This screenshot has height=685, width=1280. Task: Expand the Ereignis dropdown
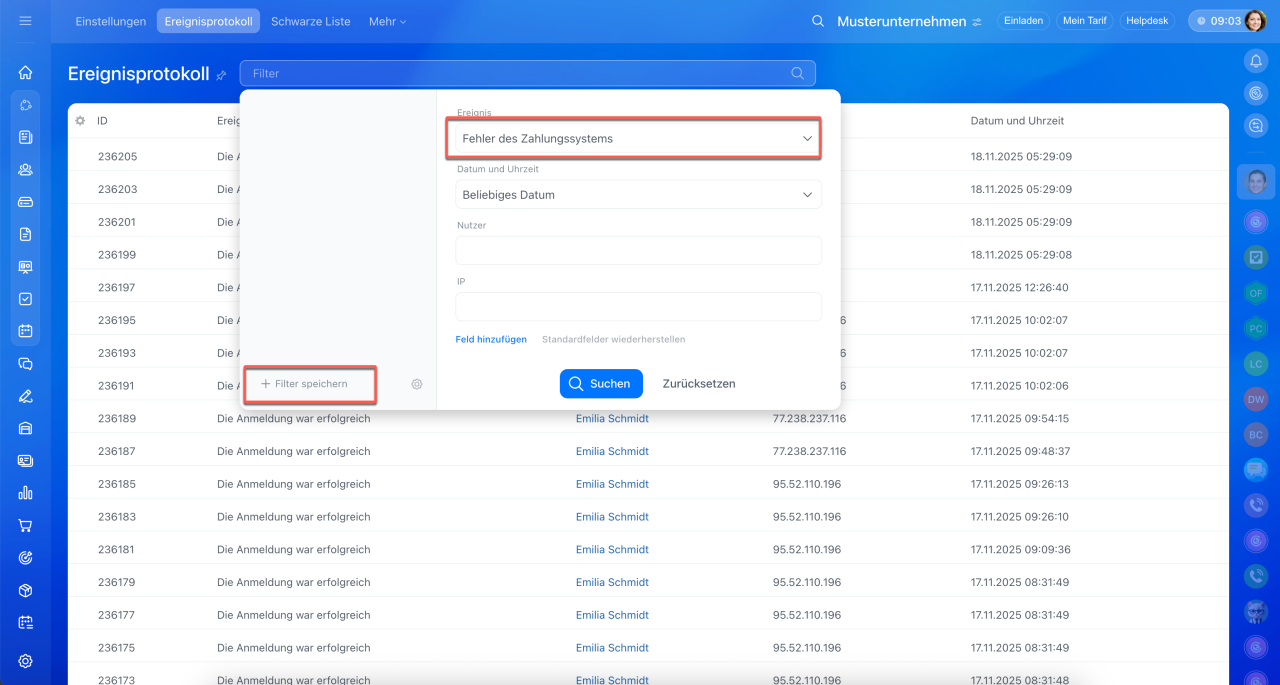637,139
